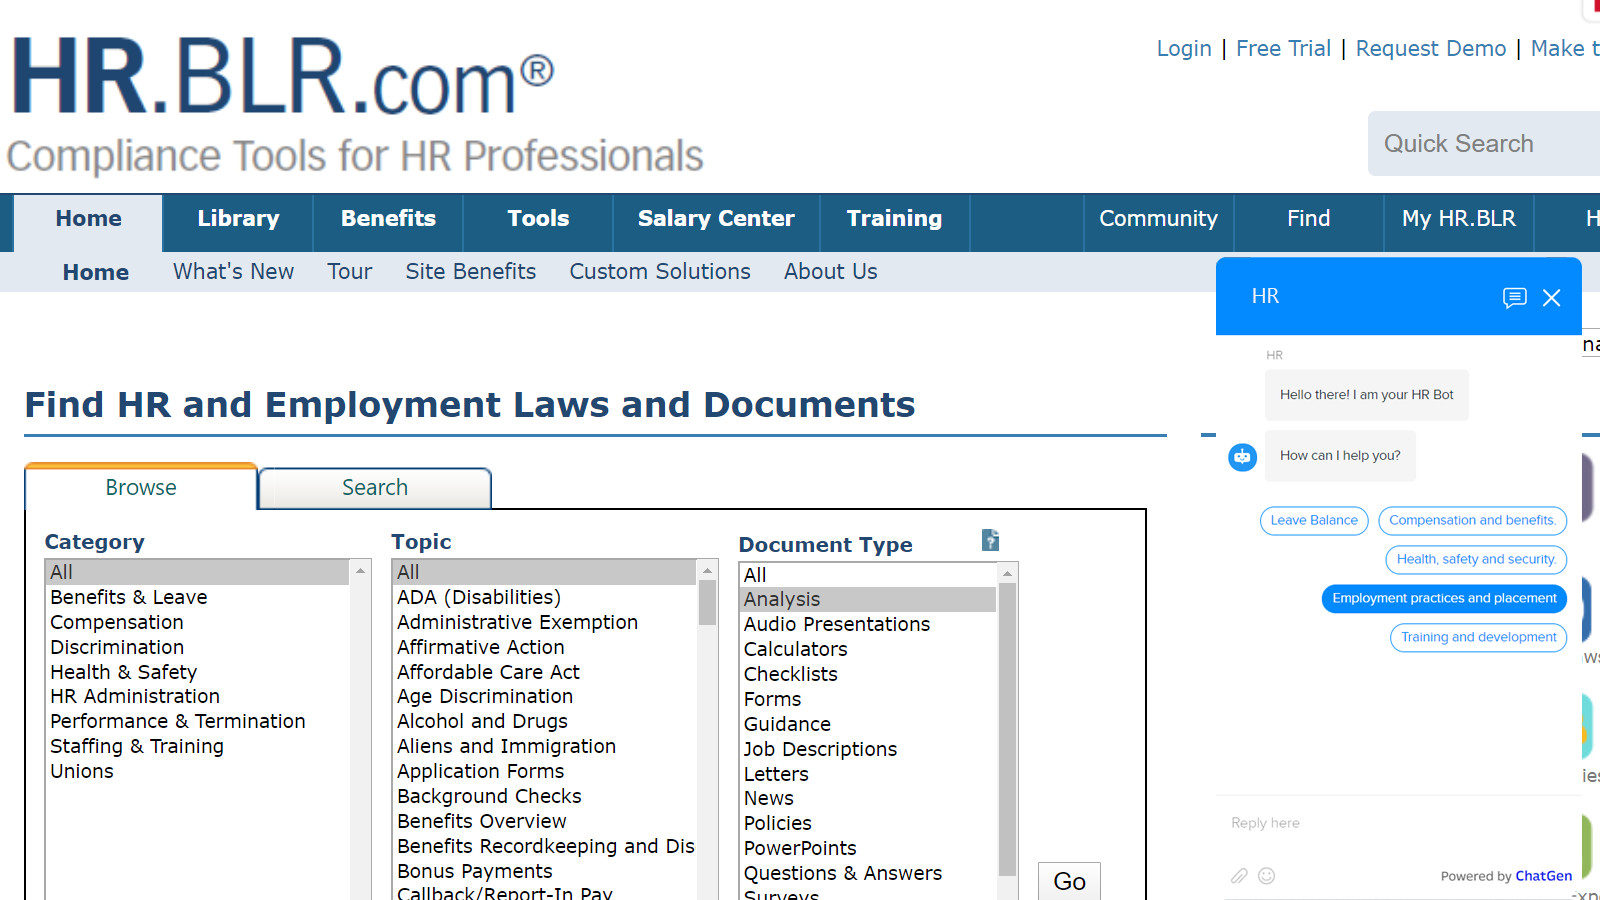This screenshot has width=1600, height=900.
Task: Switch to the Search tab
Action: (x=375, y=488)
